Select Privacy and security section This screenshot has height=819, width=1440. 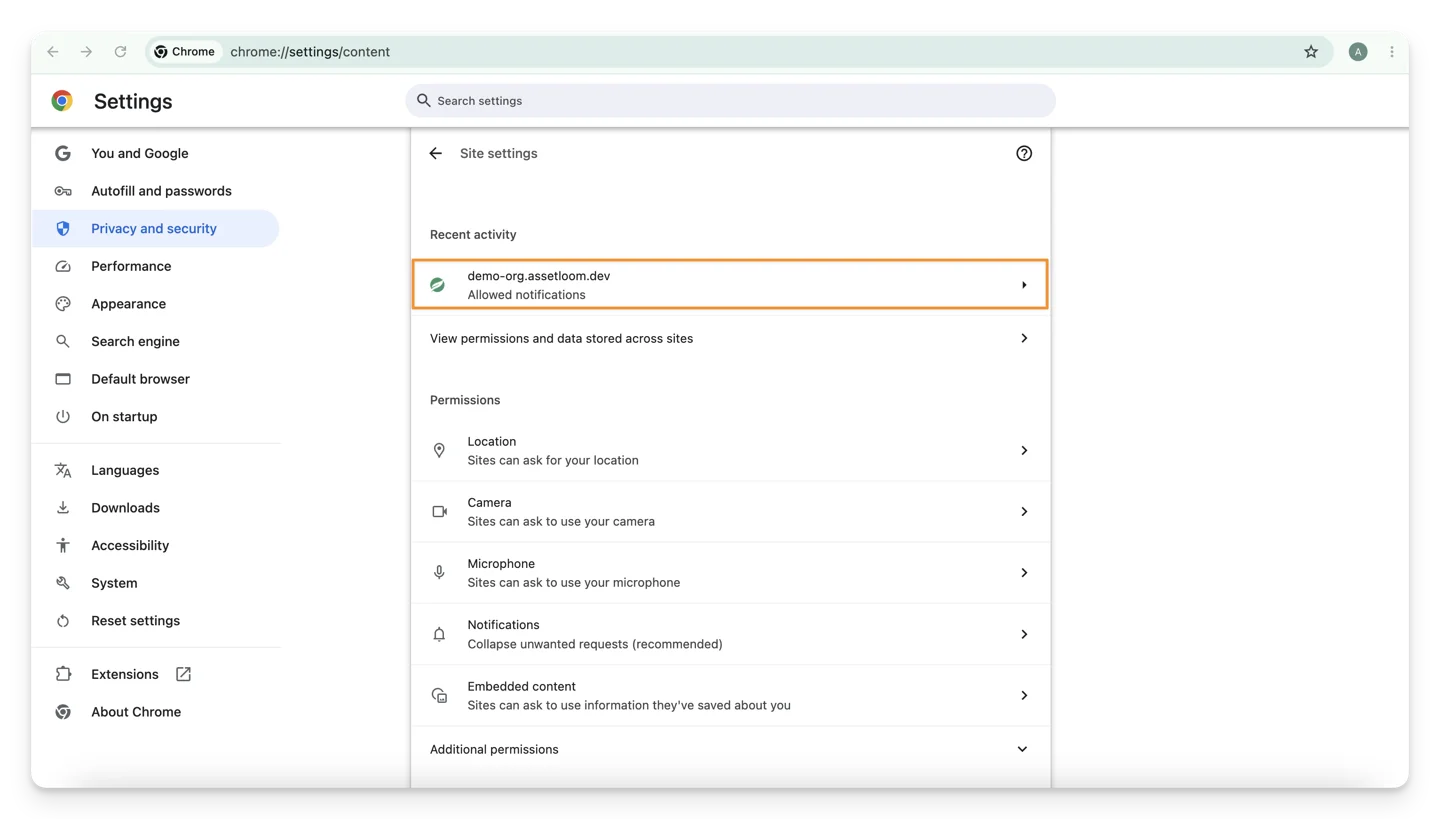[x=156, y=229]
